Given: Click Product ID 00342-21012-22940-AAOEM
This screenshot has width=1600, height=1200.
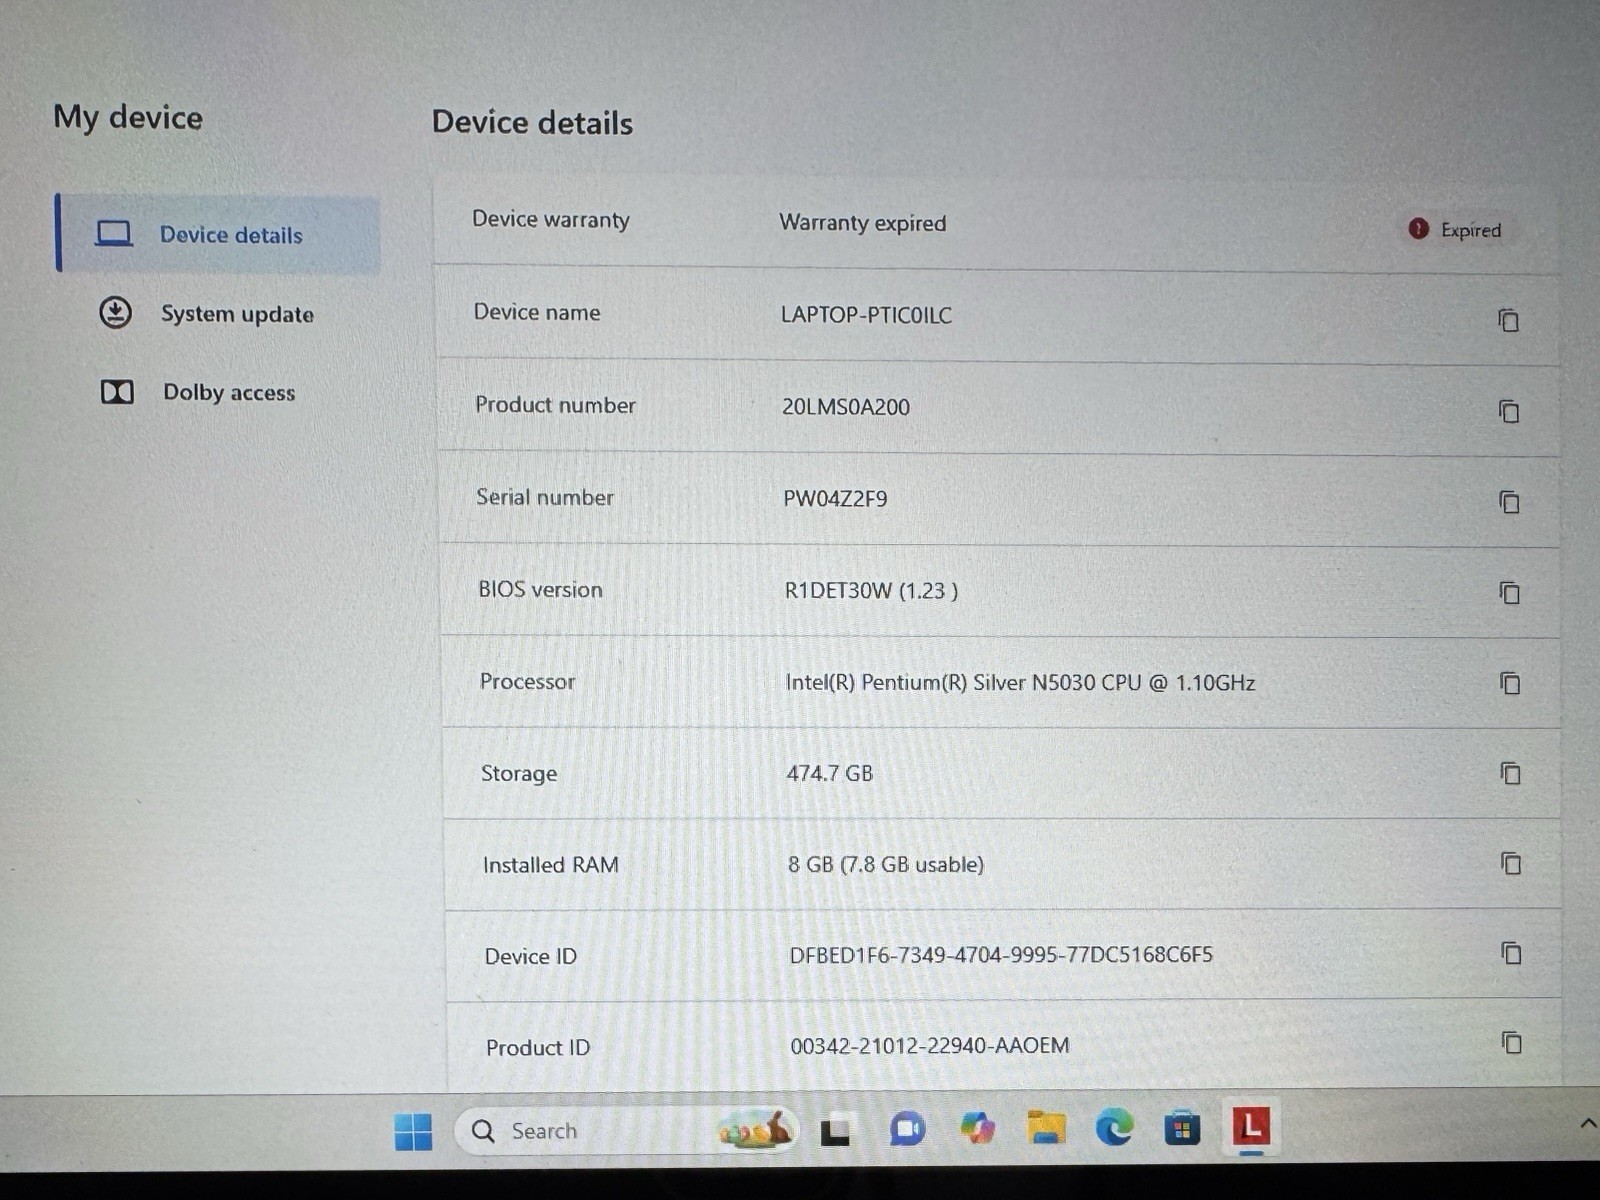Looking at the screenshot, I should click(930, 1046).
